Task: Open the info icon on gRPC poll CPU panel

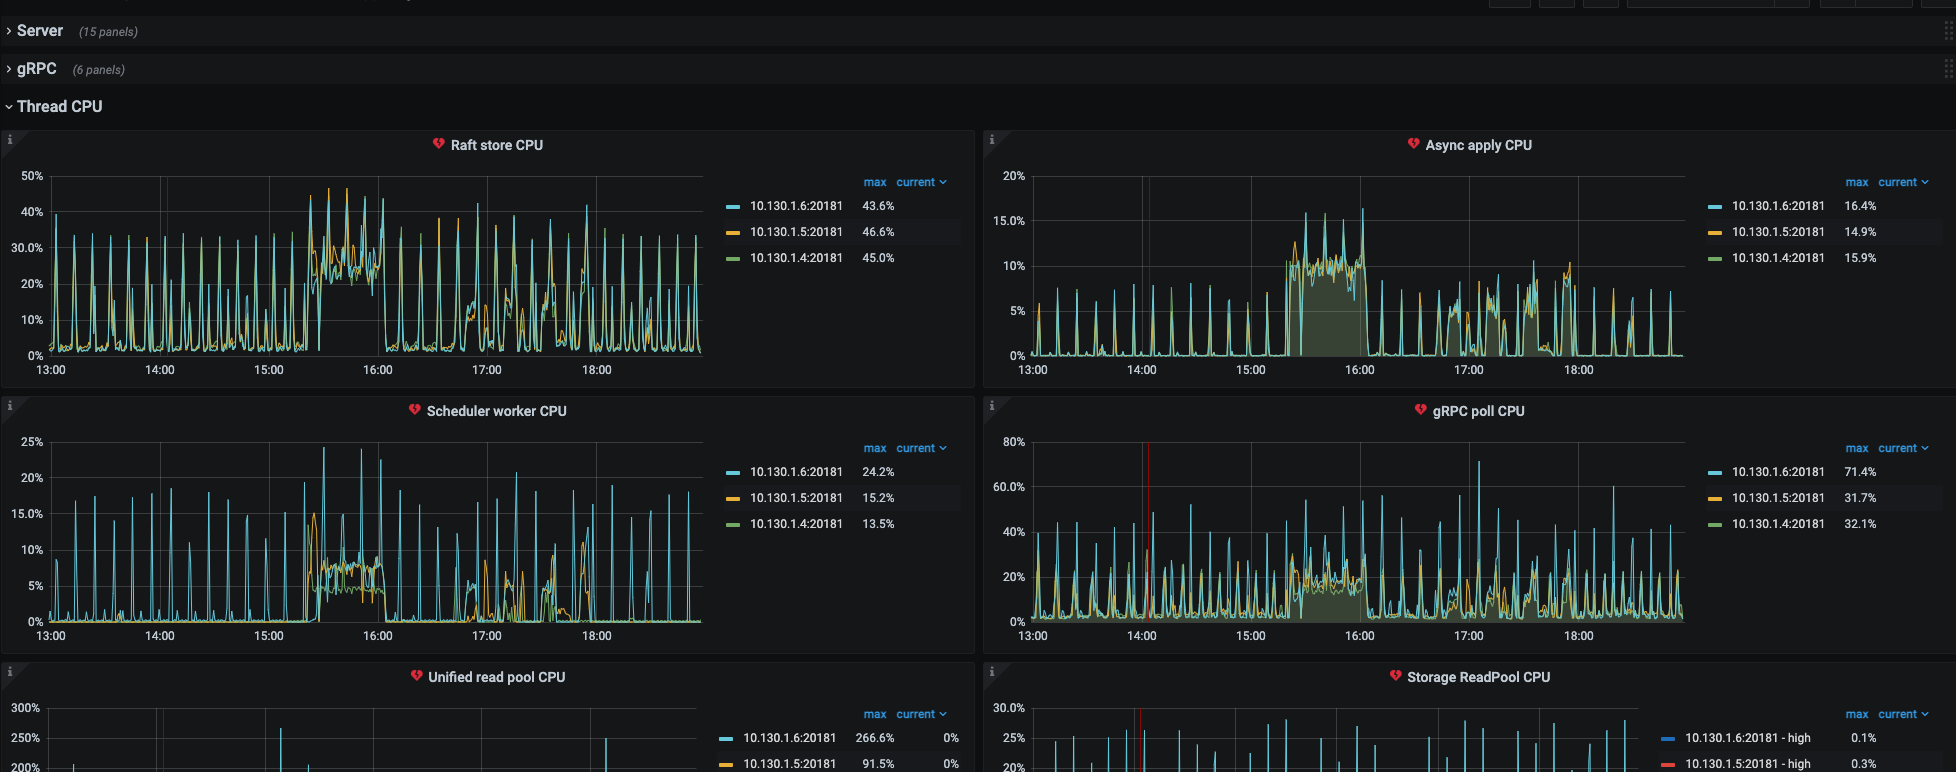Action: point(992,406)
